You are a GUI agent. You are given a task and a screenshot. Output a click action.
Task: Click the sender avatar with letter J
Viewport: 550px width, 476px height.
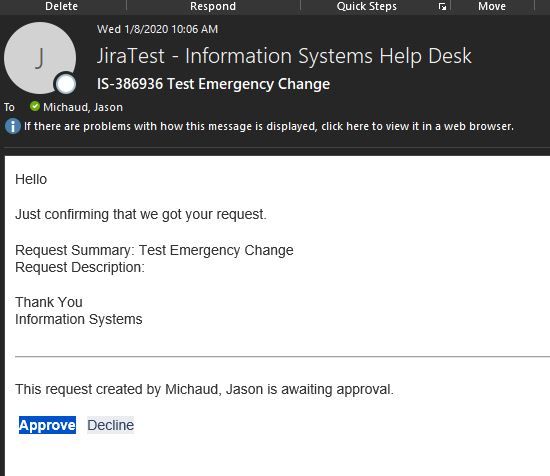coord(40,58)
